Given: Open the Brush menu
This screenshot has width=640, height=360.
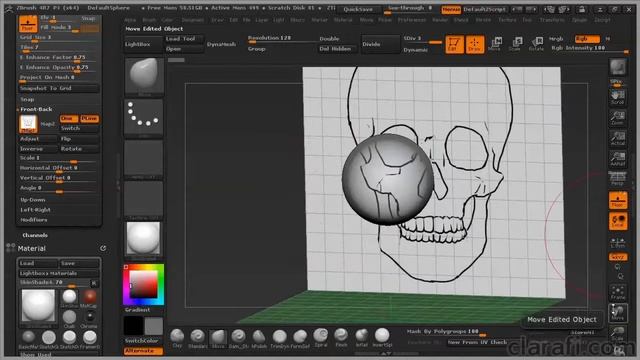Looking at the screenshot, I should (x=149, y=19).
